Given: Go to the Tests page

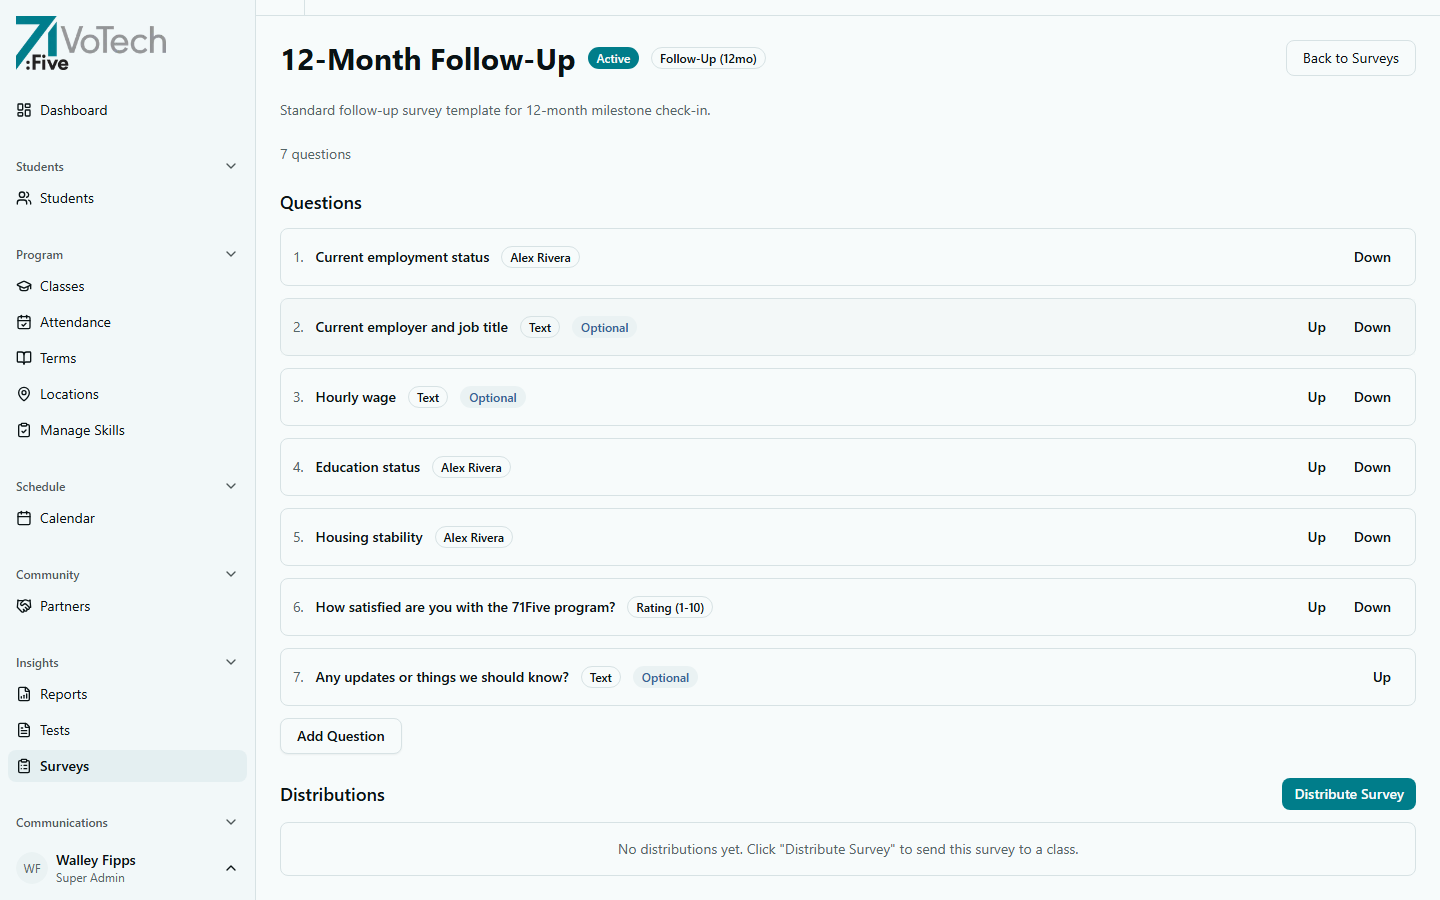Looking at the screenshot, I should point(54,730).
